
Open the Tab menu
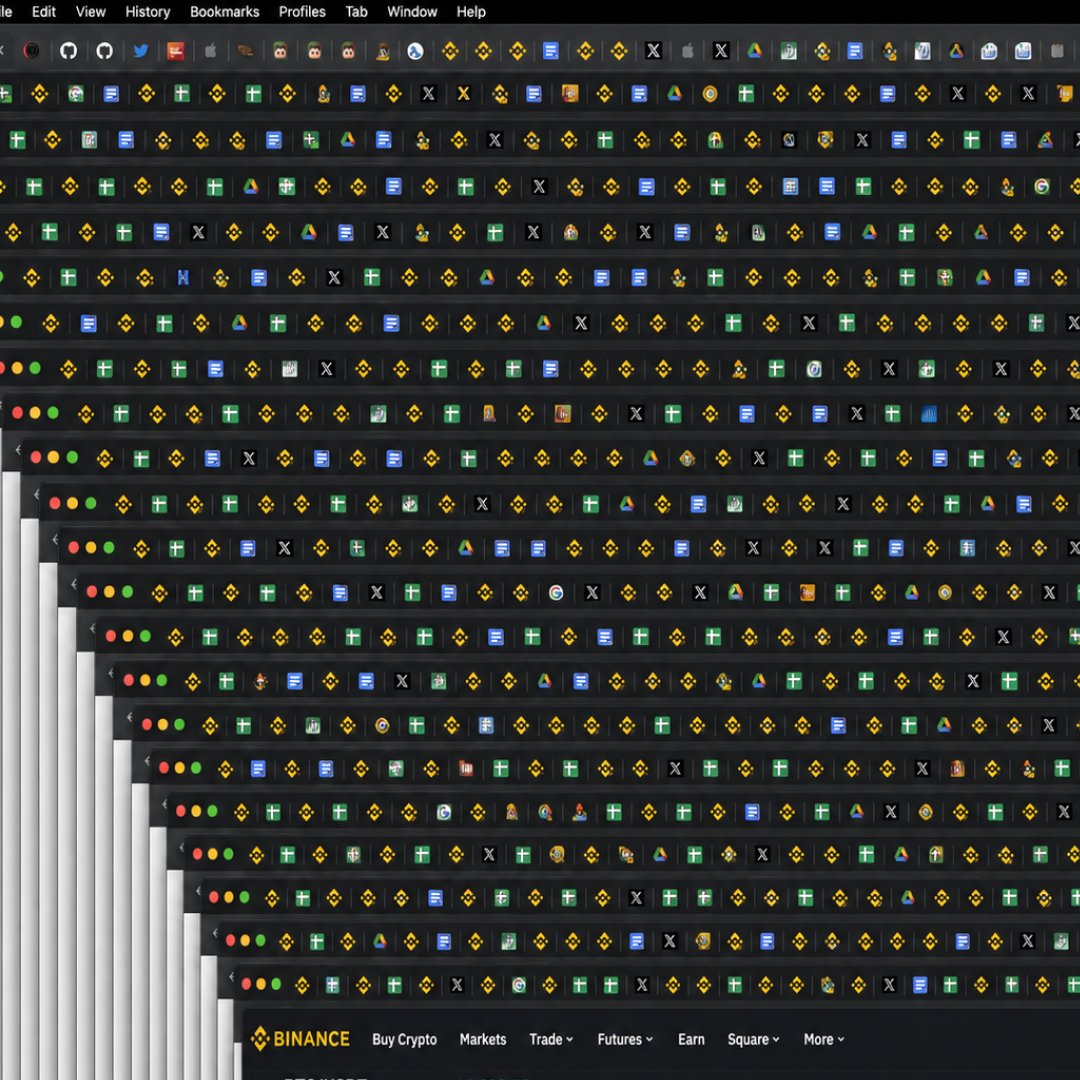tap(356, 12)
